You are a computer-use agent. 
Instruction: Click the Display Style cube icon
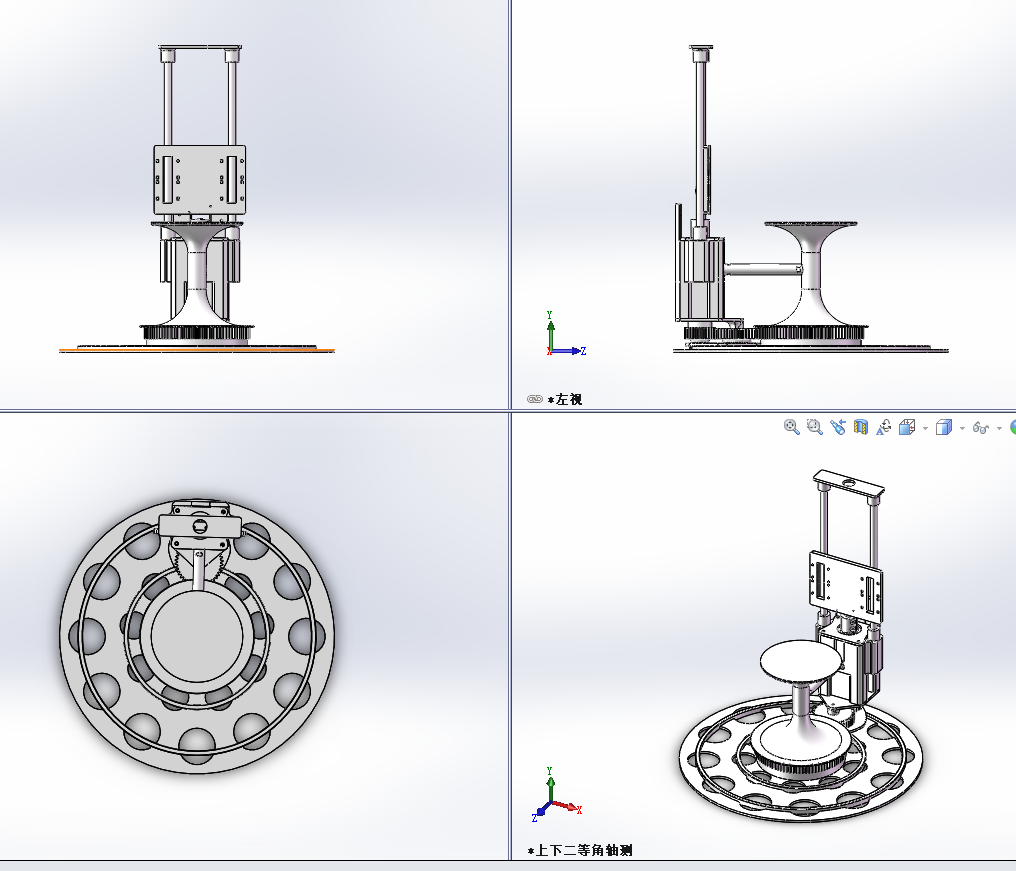(x=943, y=426)
